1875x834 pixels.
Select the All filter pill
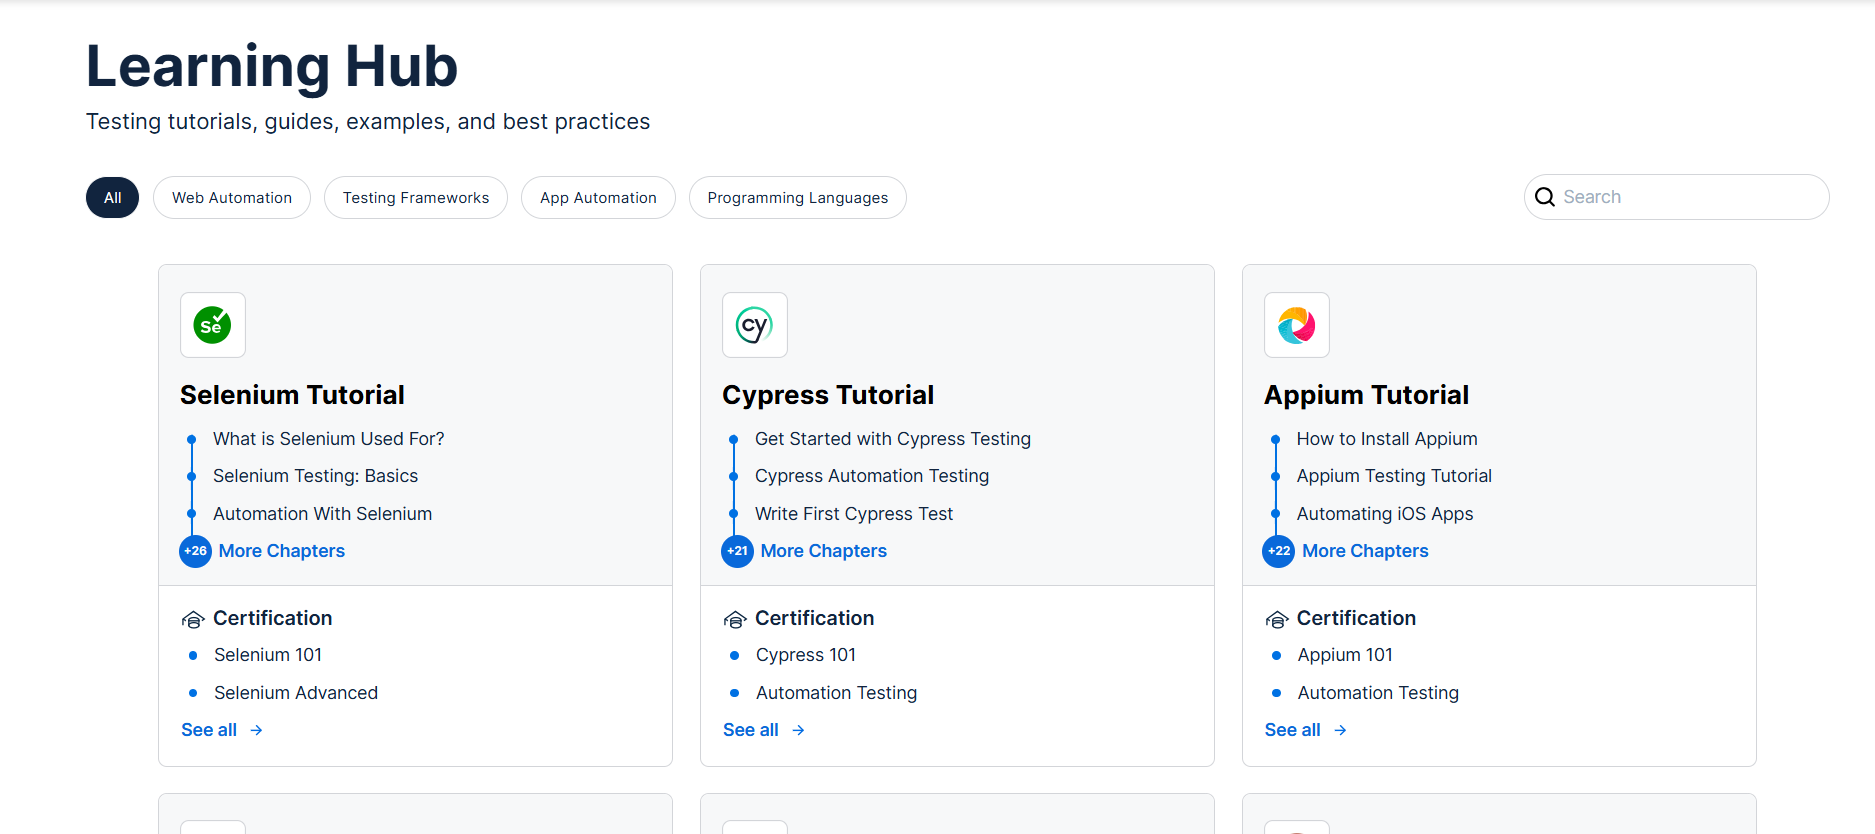coord(112,198)
